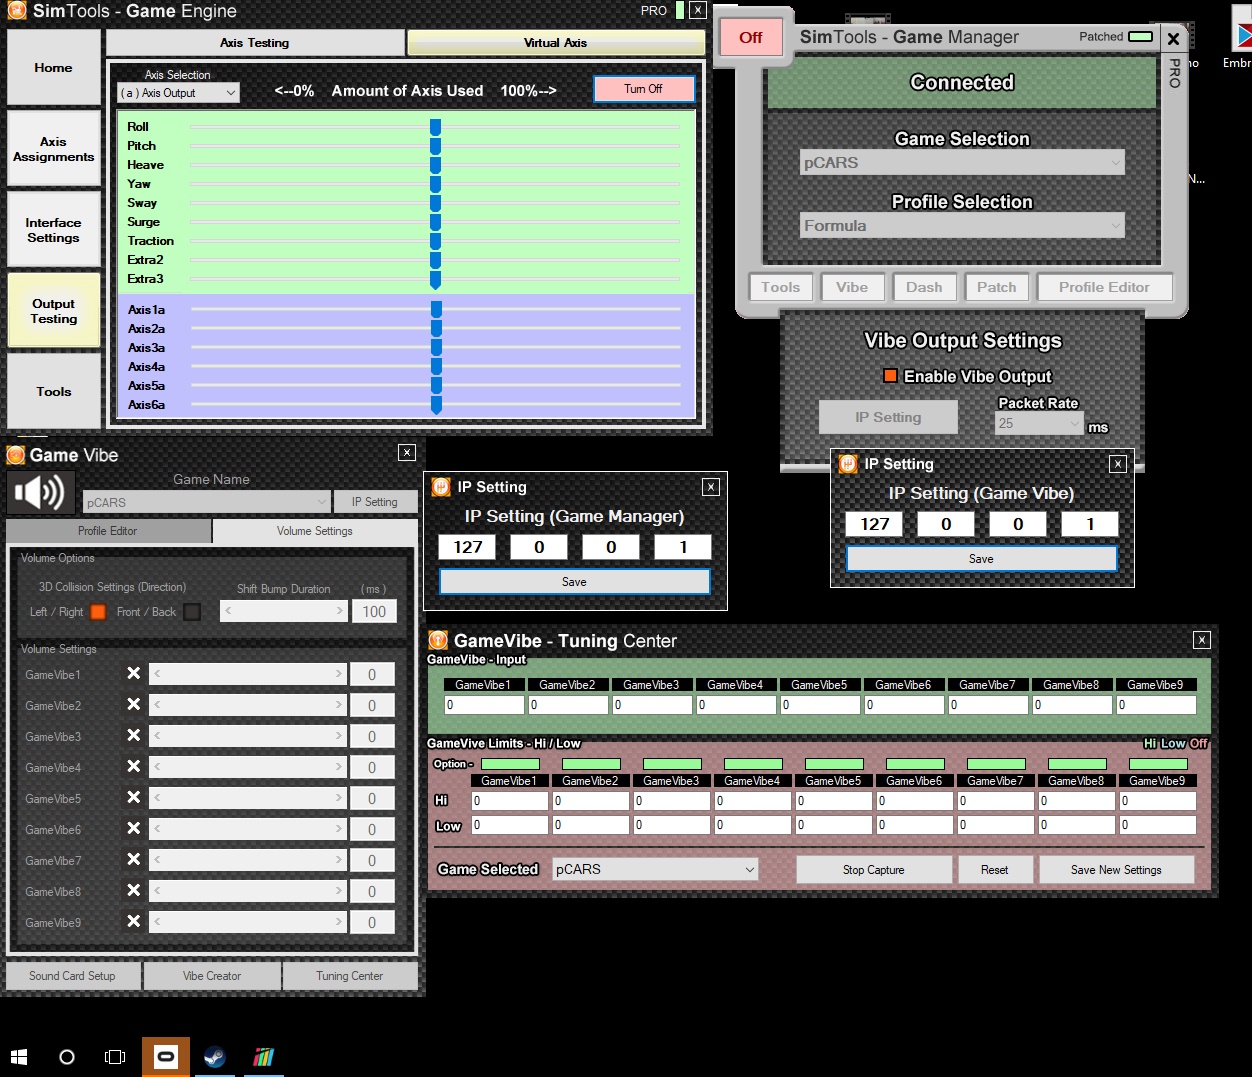Image resolution: width=1252 pixels, height=1077 pixels.
Task: Click the X icon beside GameVibe6 volume
Action: coord(133,829)
